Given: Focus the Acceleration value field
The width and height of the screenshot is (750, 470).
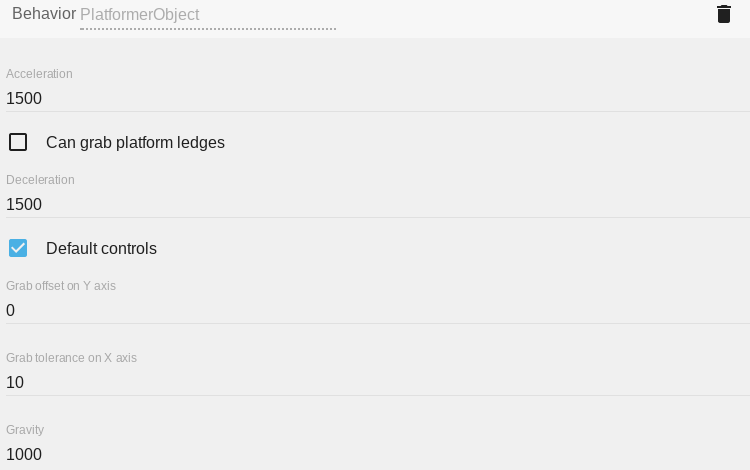Looking at the screenshot, I should 378,98.
